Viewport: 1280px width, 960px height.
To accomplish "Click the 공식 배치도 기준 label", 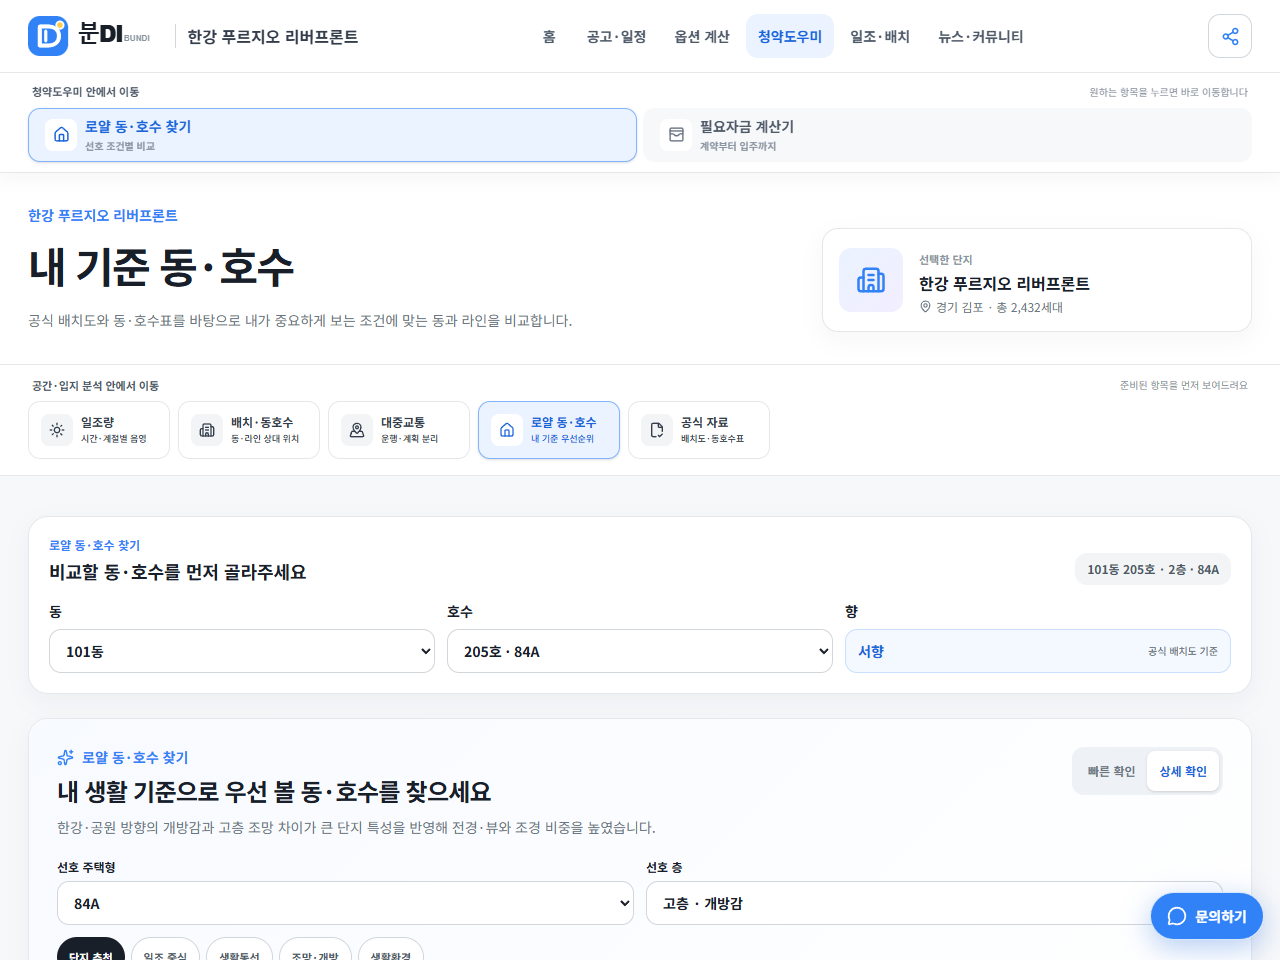I will [x=1183, y=651].
